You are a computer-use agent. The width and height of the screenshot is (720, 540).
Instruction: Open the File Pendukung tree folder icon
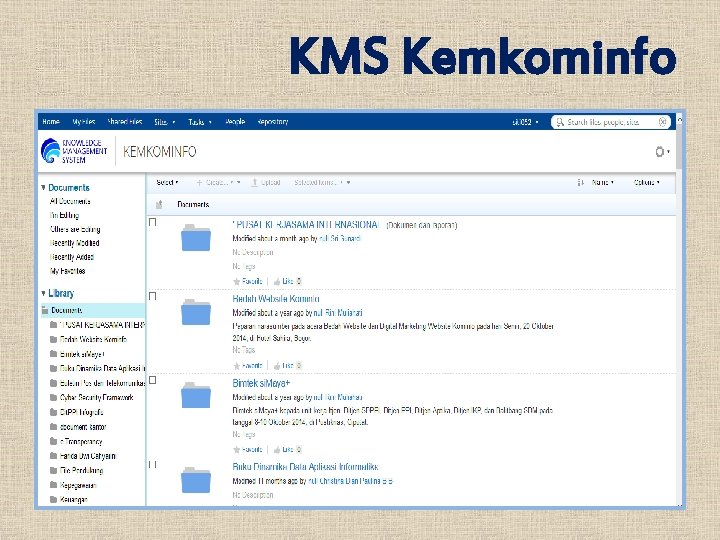coord(53,470)
